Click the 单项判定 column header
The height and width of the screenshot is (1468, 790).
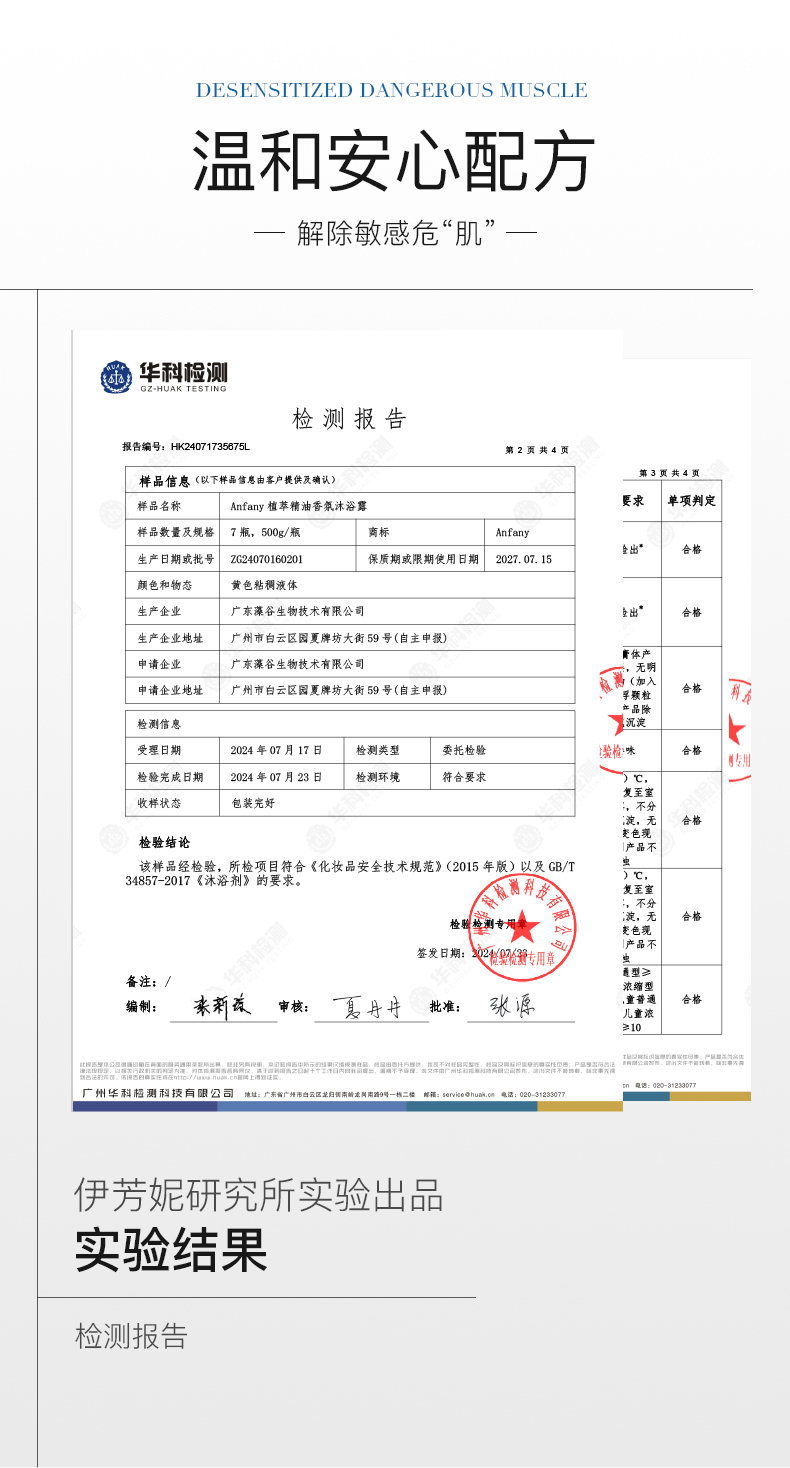coord(691,500)
